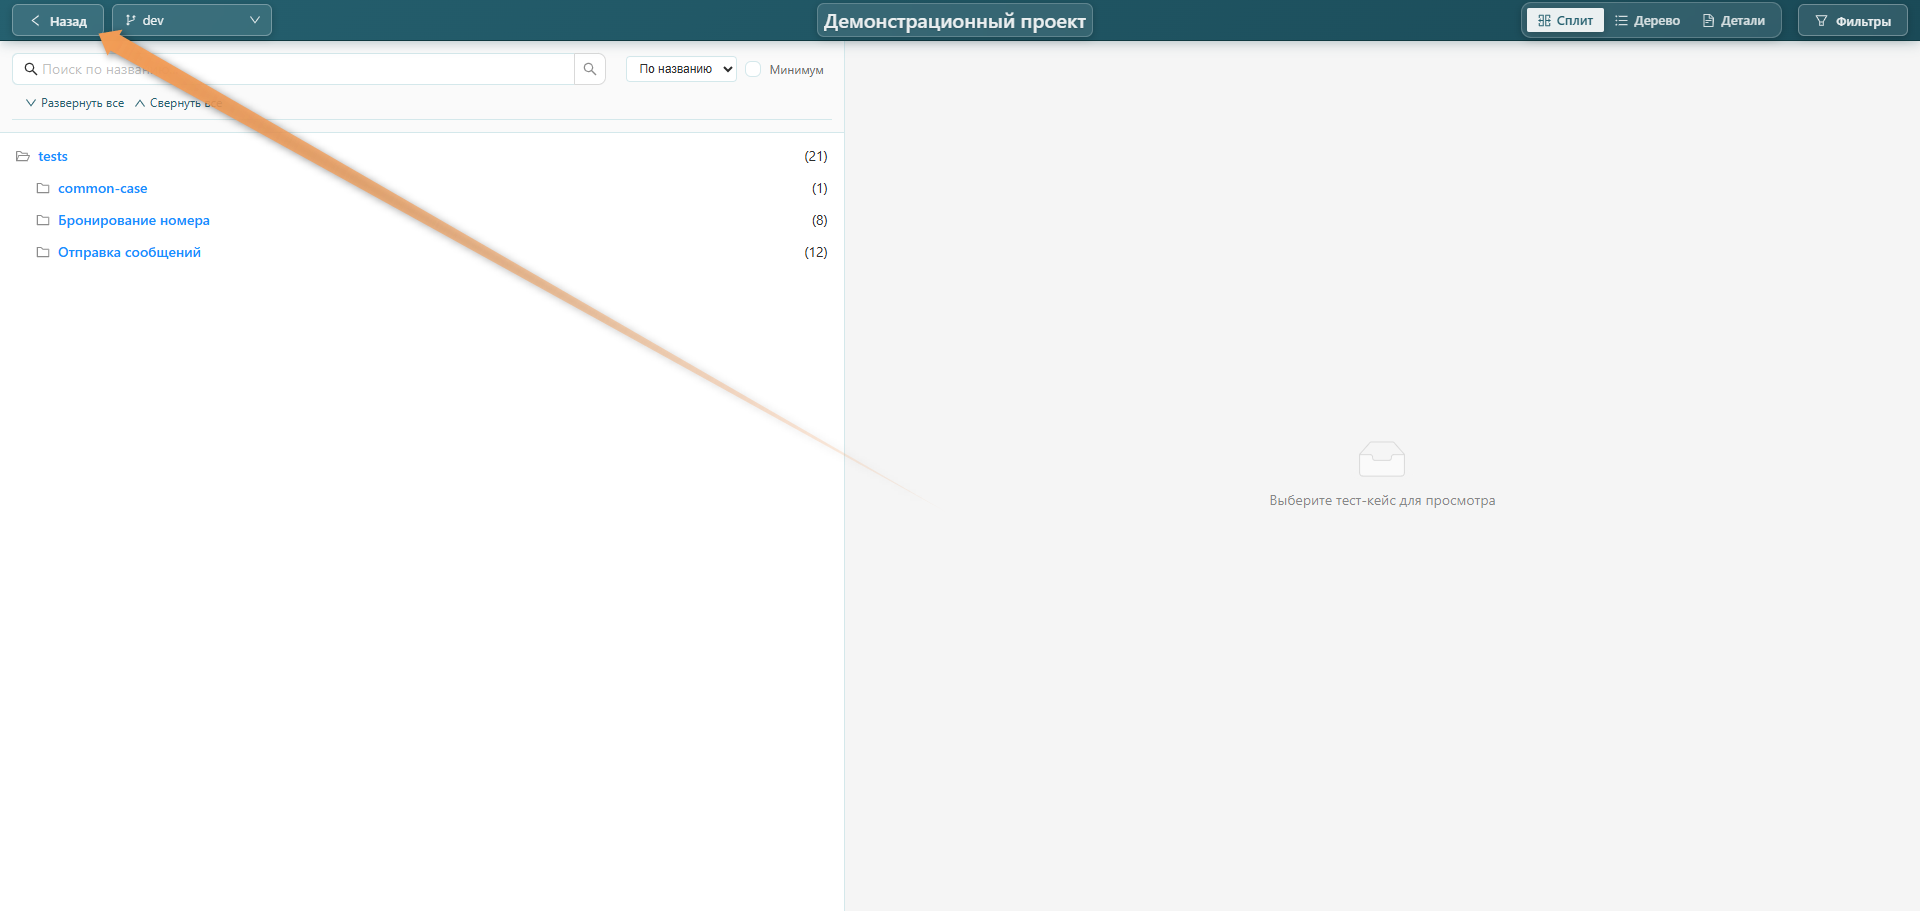1920x911 pixels.
Task: Go back with the Назад button
Action: click(x=58, y=21)
